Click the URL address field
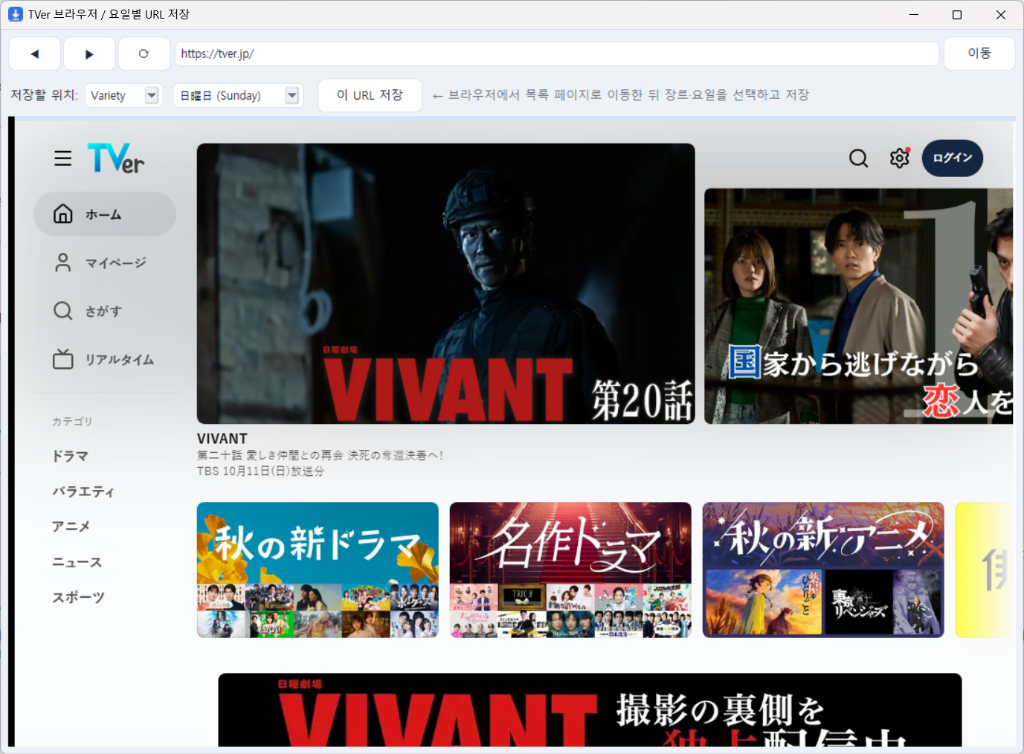Viewport: 1024px width, 754px height. tap(556, 54)
